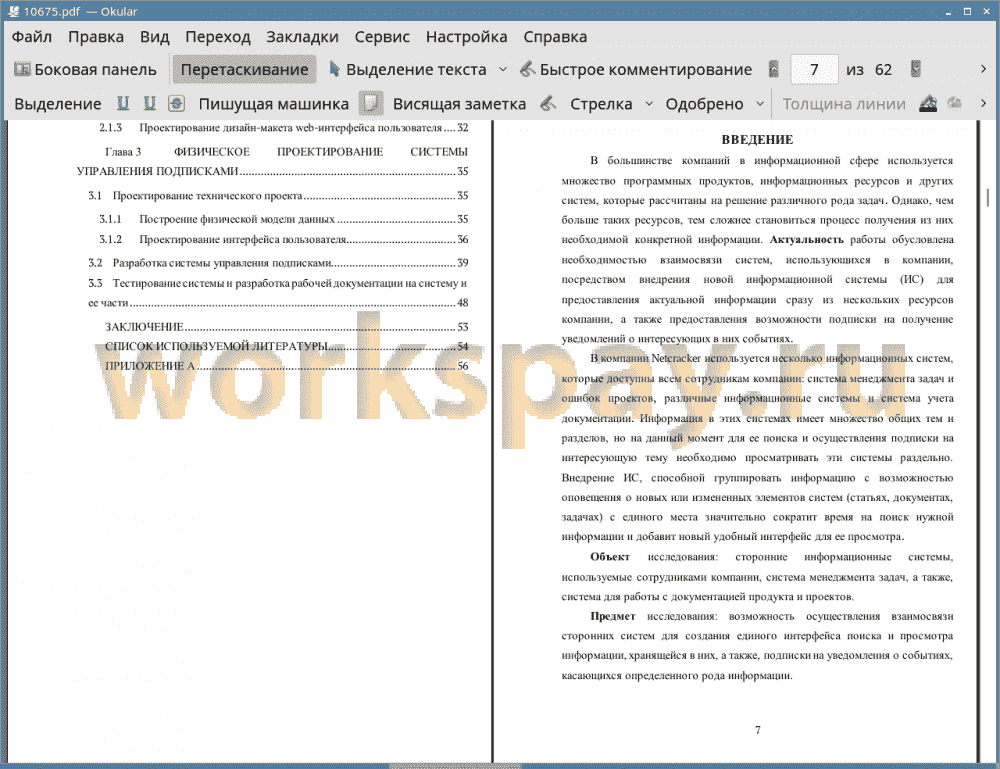Go to the previous page using the up arrow icon

pos(774,69)
